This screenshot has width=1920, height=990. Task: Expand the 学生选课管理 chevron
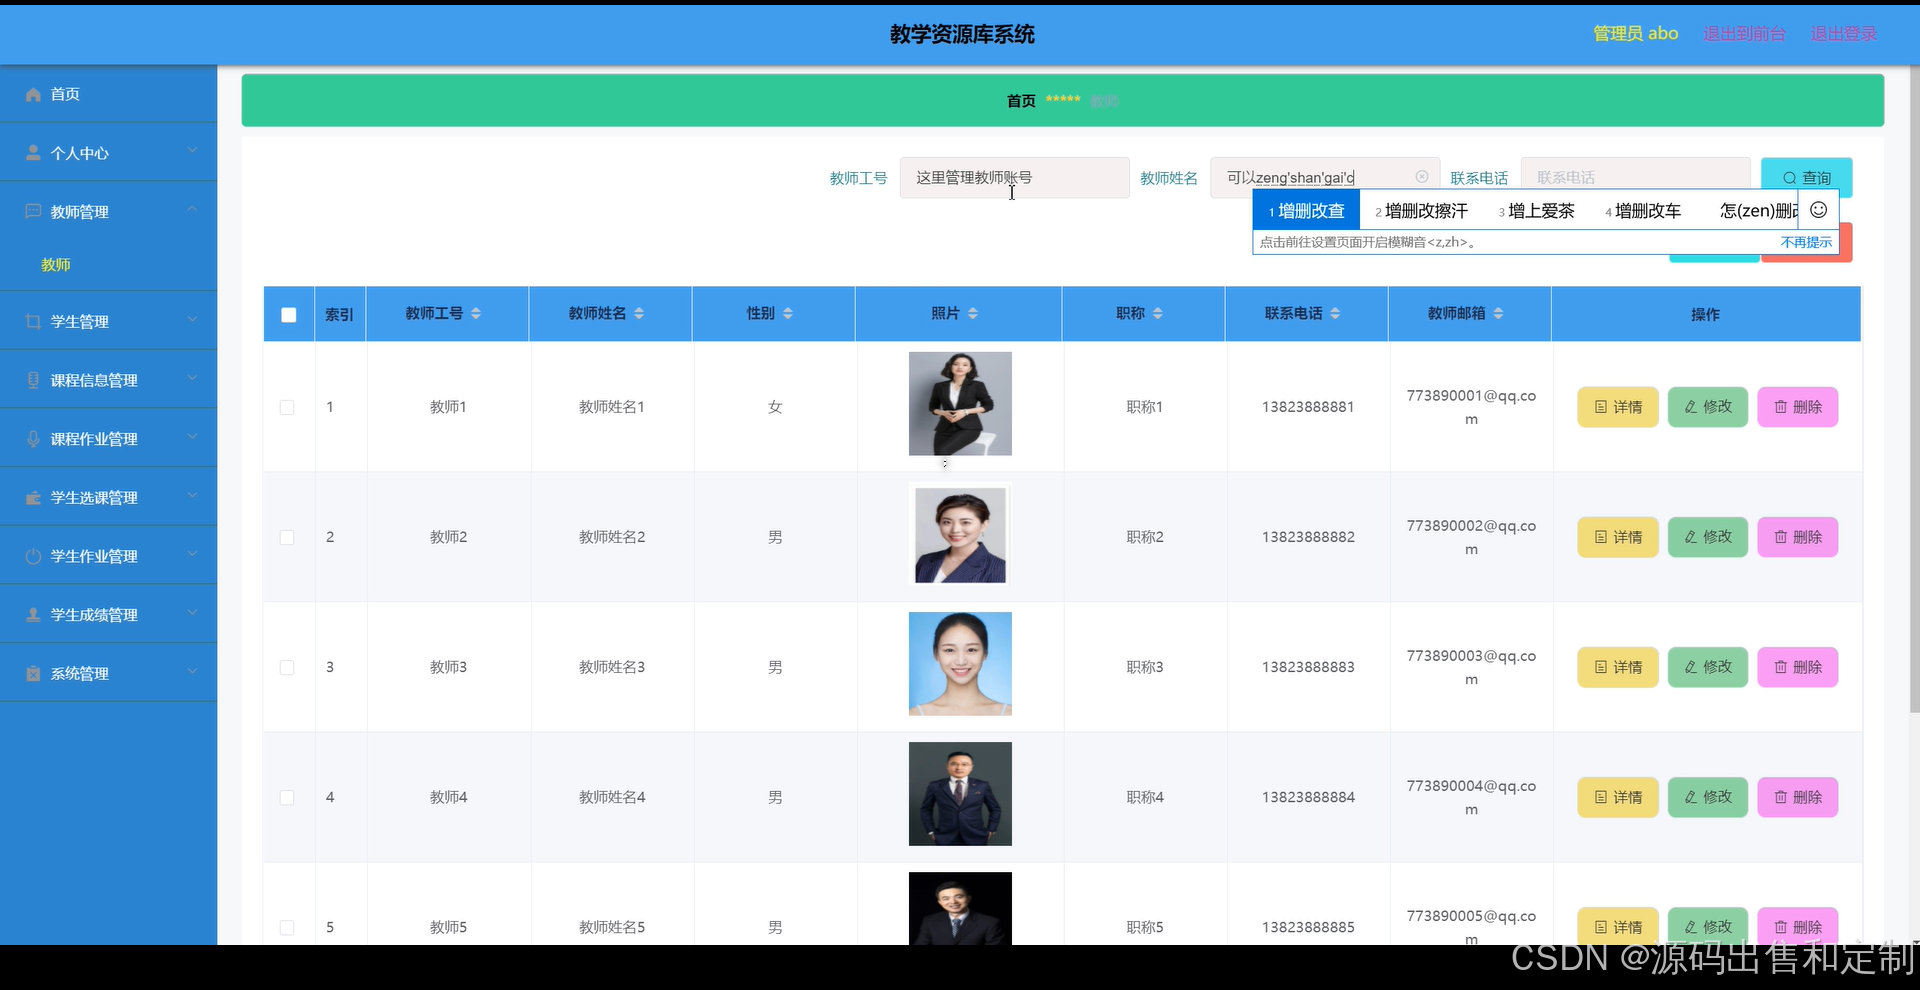pyautogui.click(x=192, y=496)
